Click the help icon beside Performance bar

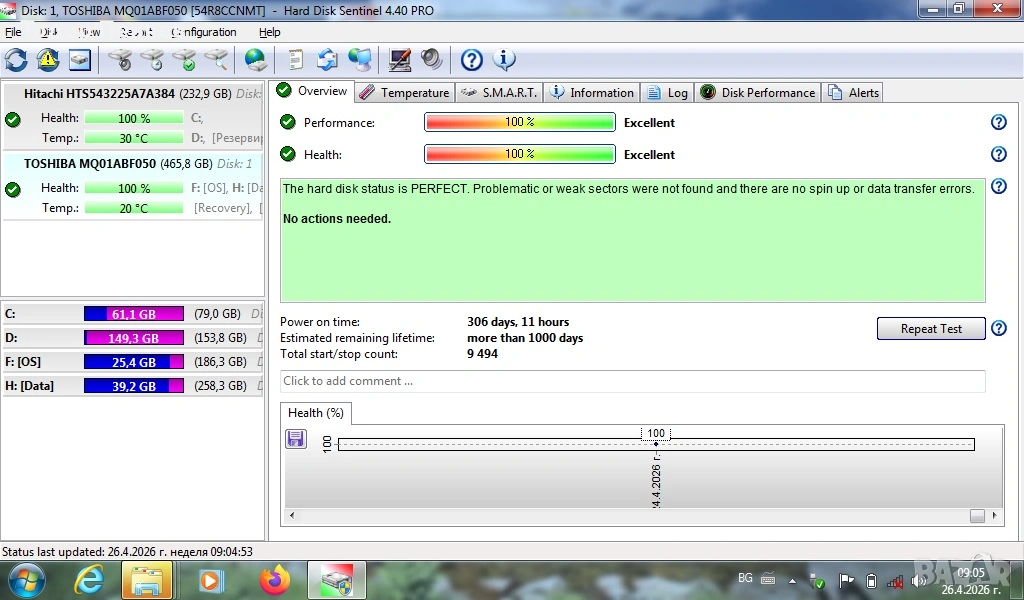[x=998, y=122]
